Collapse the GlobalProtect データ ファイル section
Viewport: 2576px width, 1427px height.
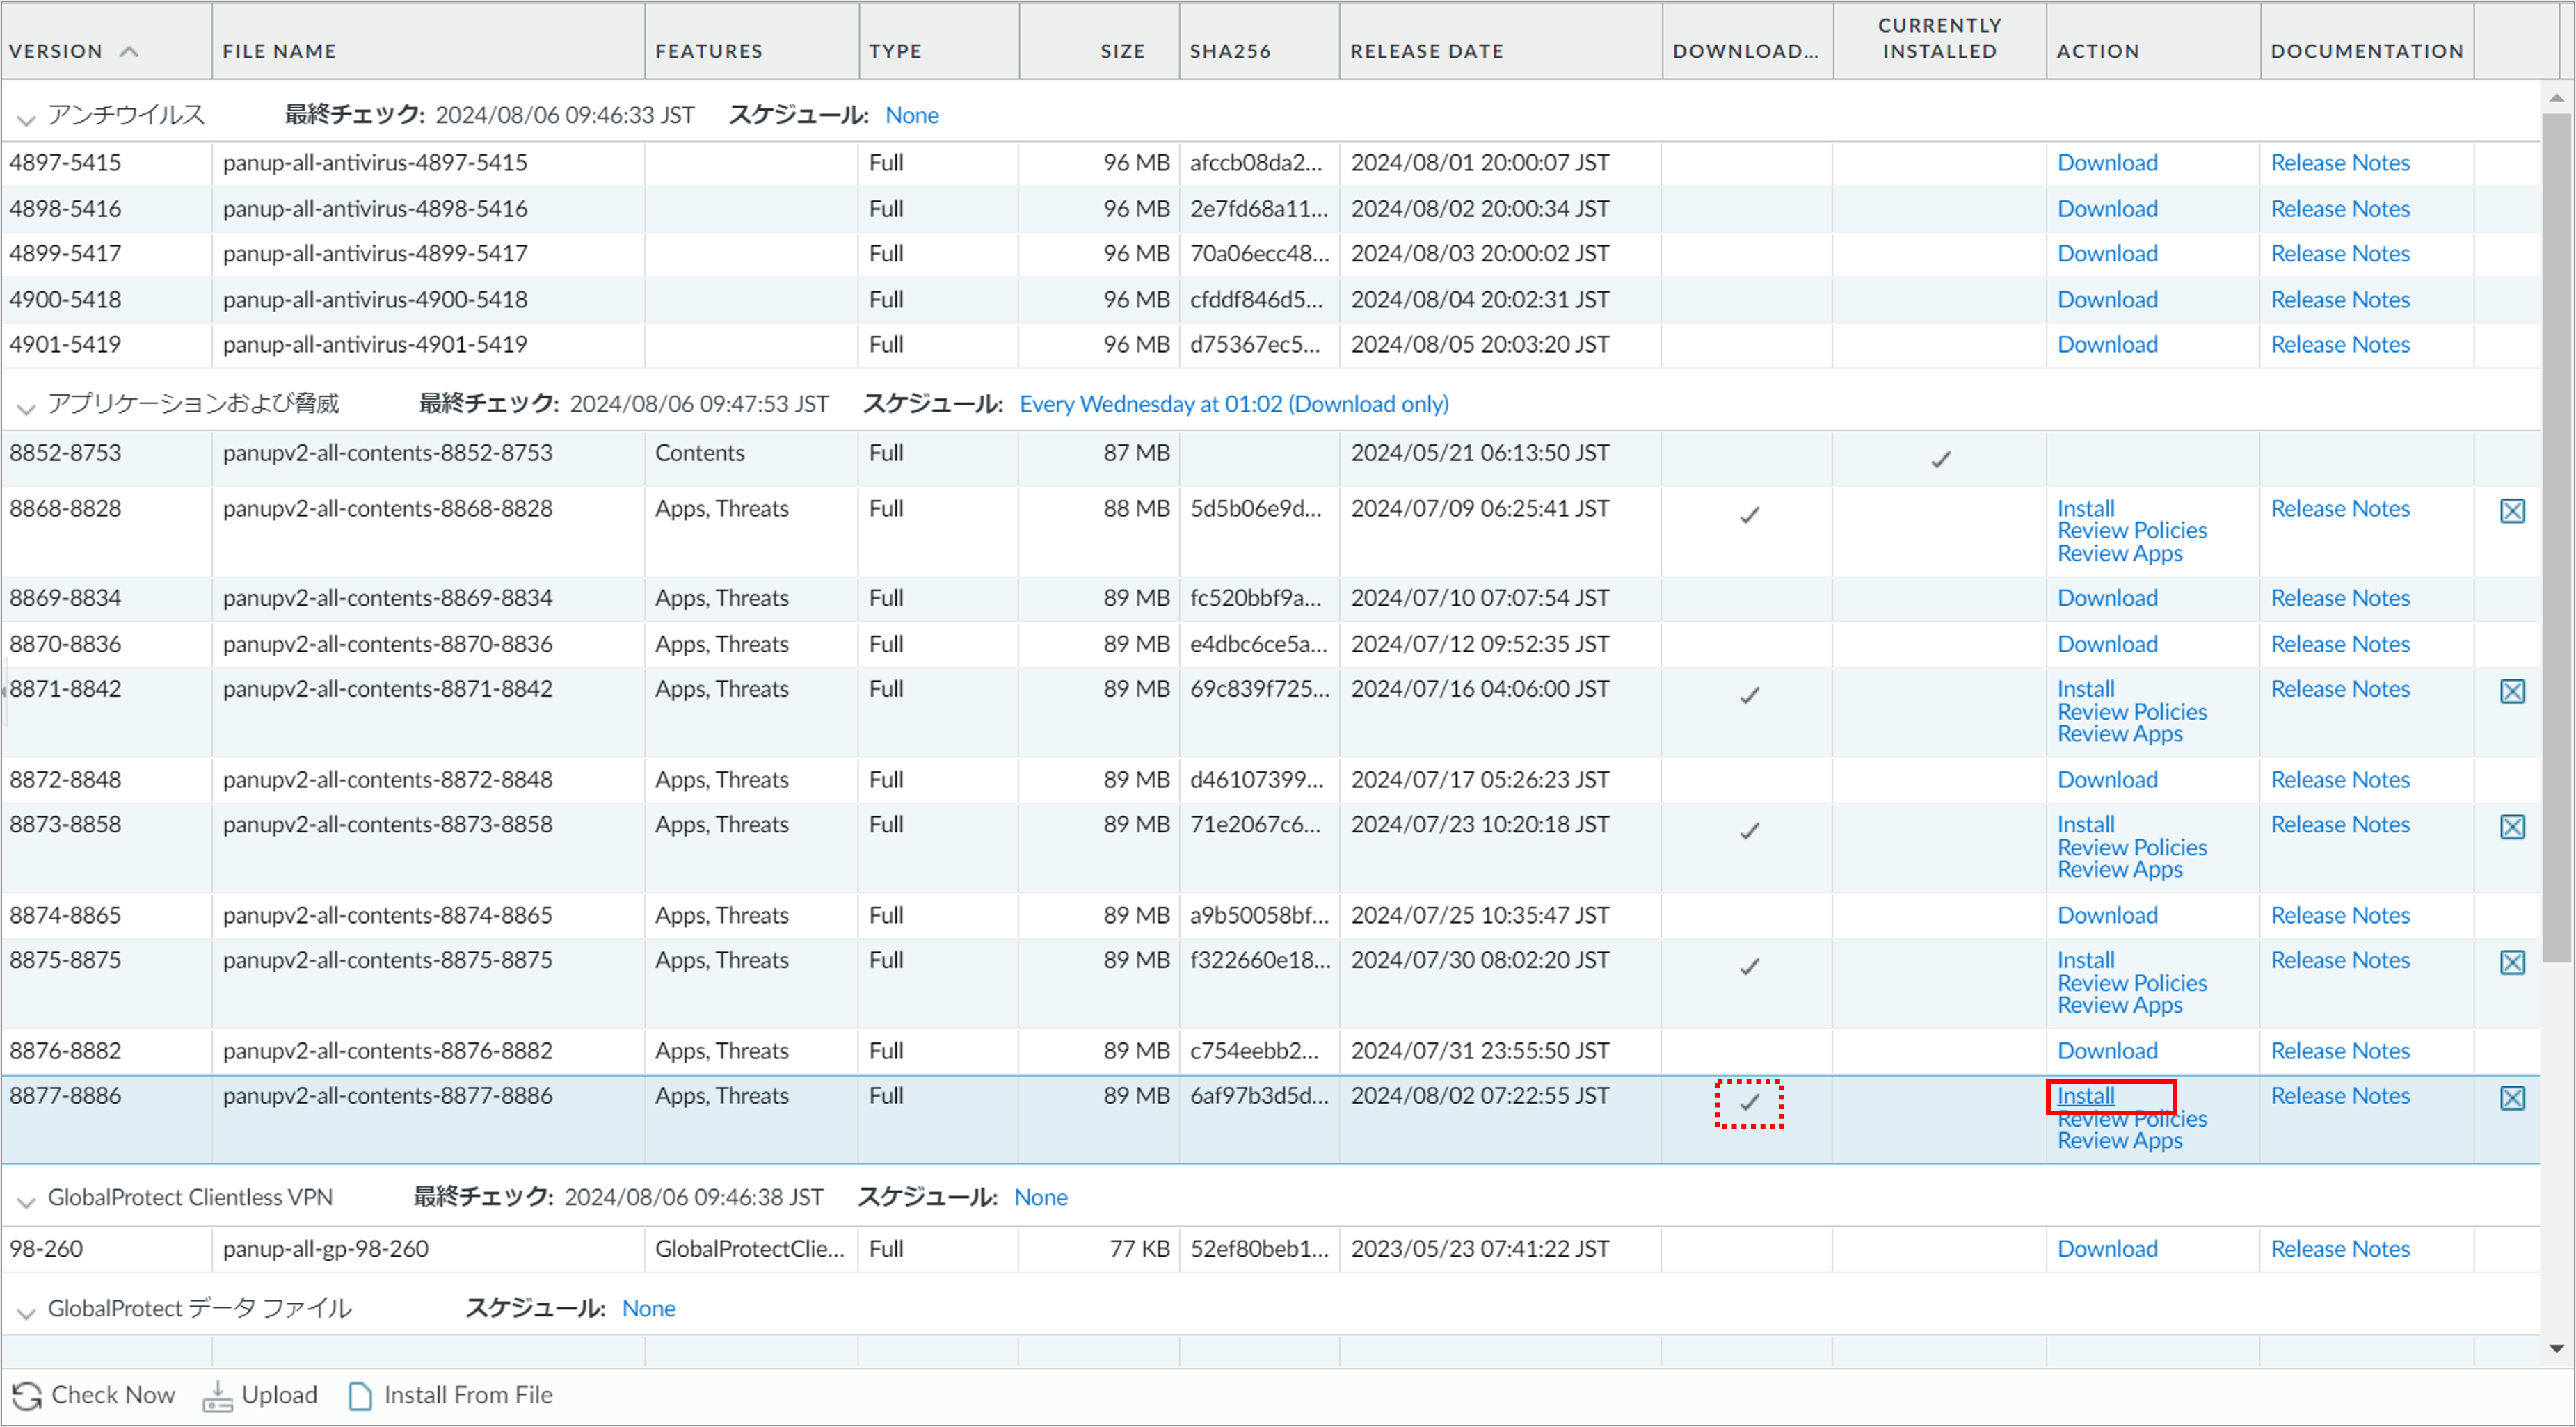coord(26,1313)
